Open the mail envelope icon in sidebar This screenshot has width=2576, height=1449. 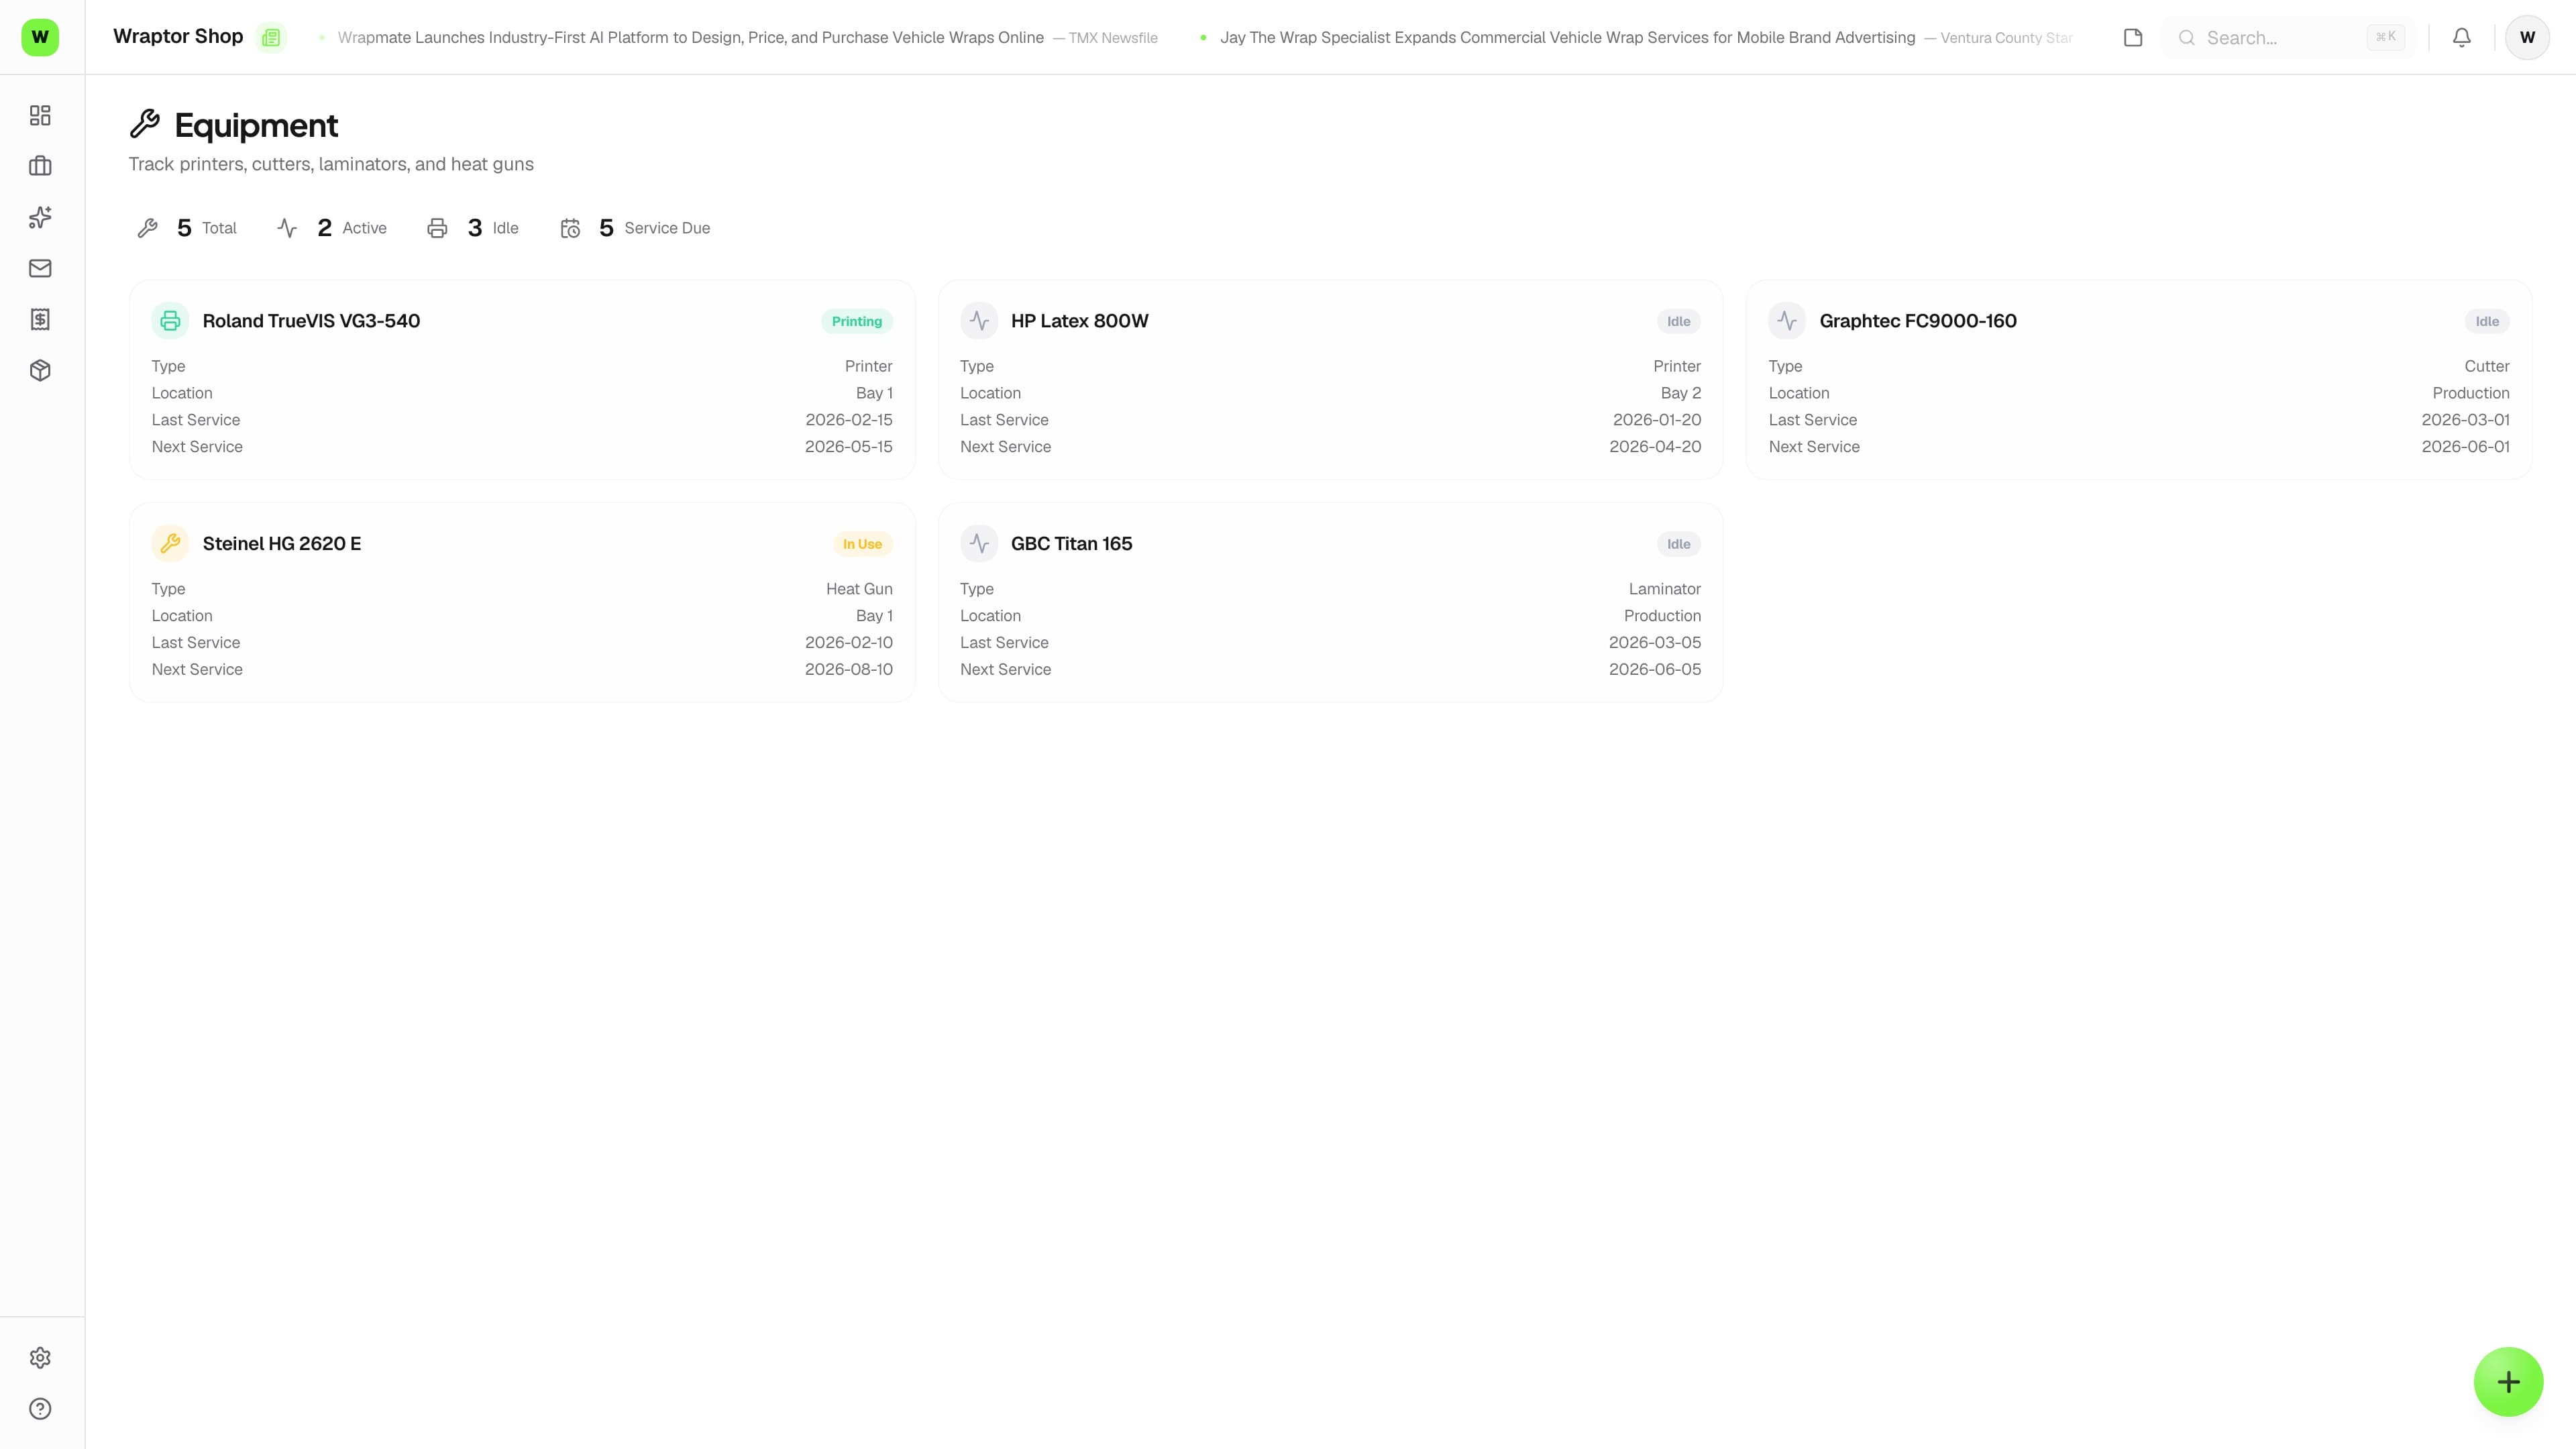click(x=40, y=268)
